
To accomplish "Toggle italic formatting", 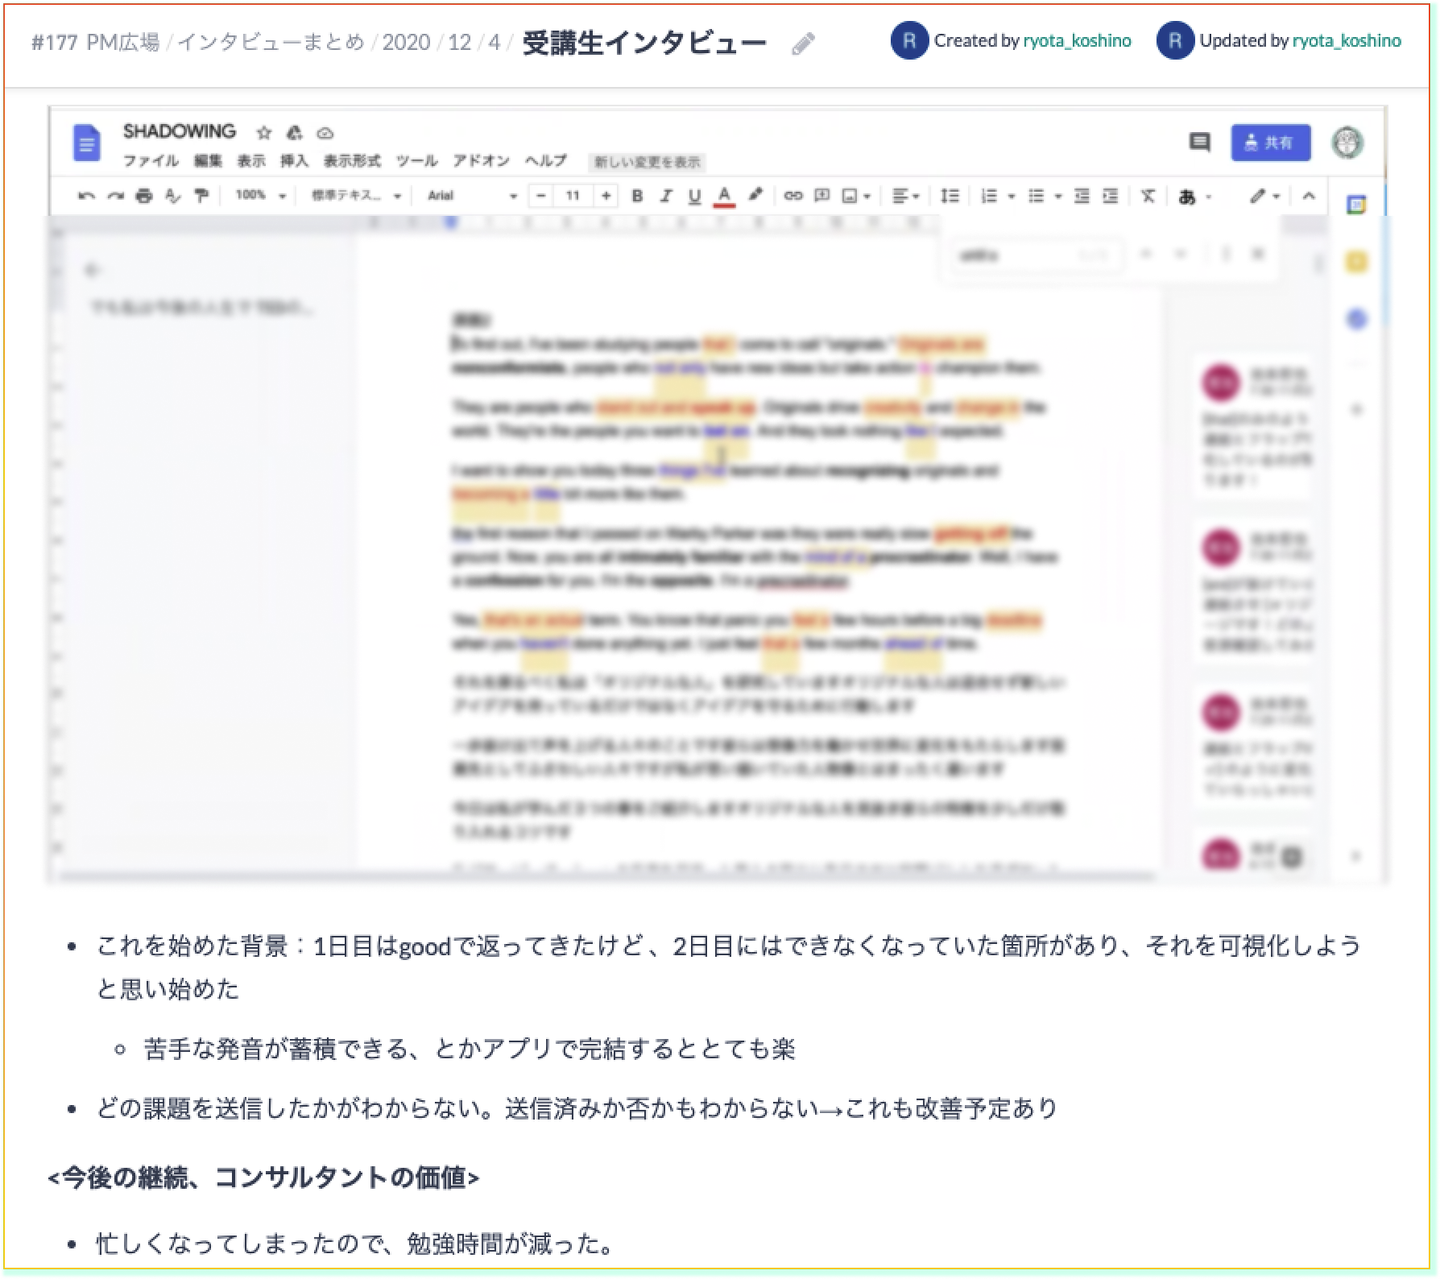I will [666, 196].
